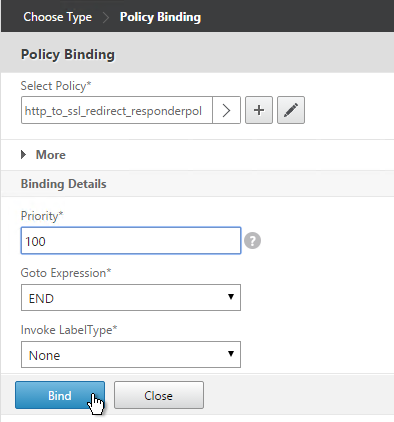Click the Binding Details section header

click(63, 184)
